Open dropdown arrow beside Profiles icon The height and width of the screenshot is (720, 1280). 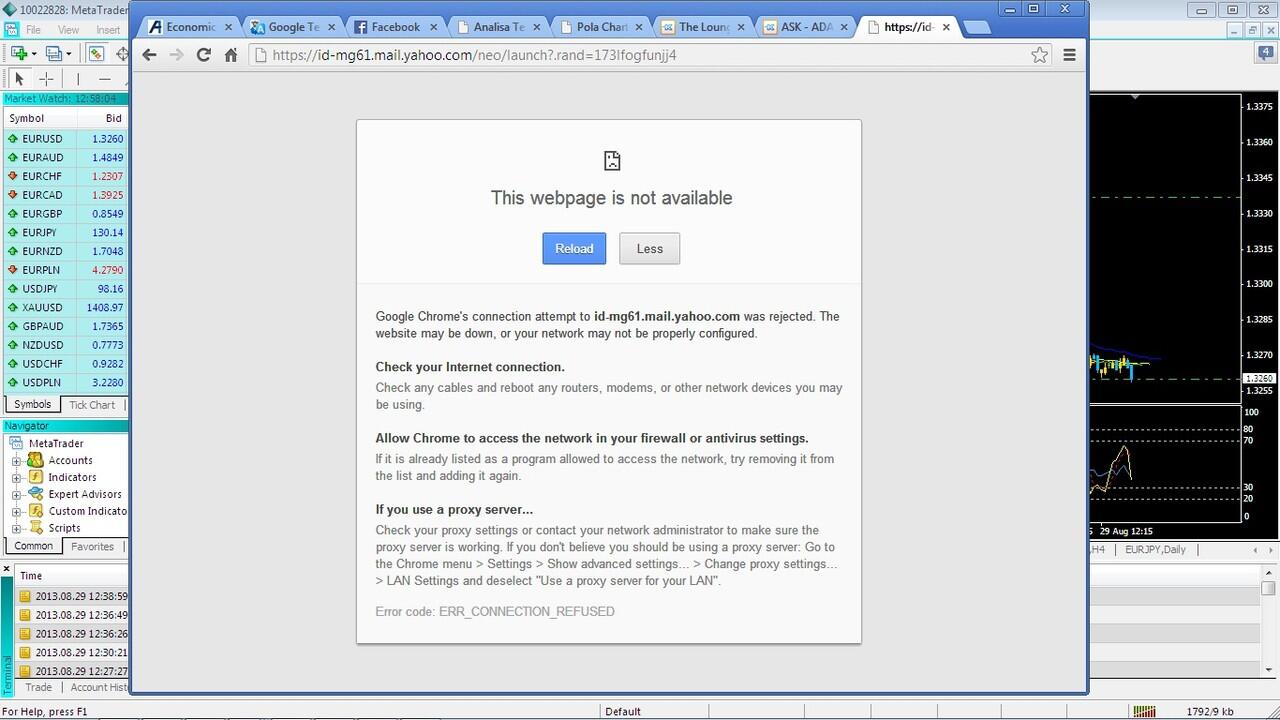point(69,54)
